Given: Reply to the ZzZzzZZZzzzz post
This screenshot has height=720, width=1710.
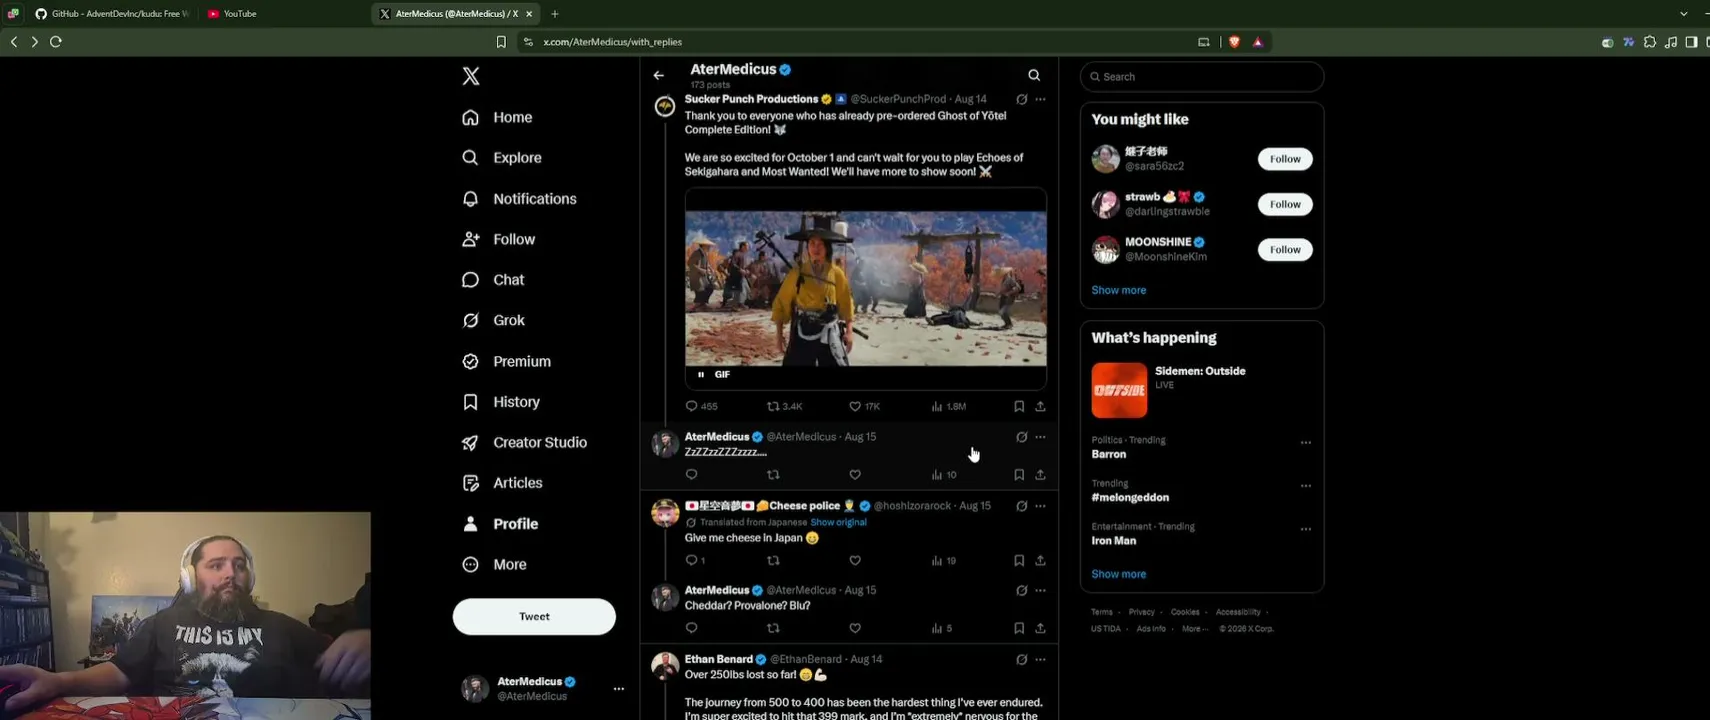Looking at the screenshot, I should [x=691, y=475].
